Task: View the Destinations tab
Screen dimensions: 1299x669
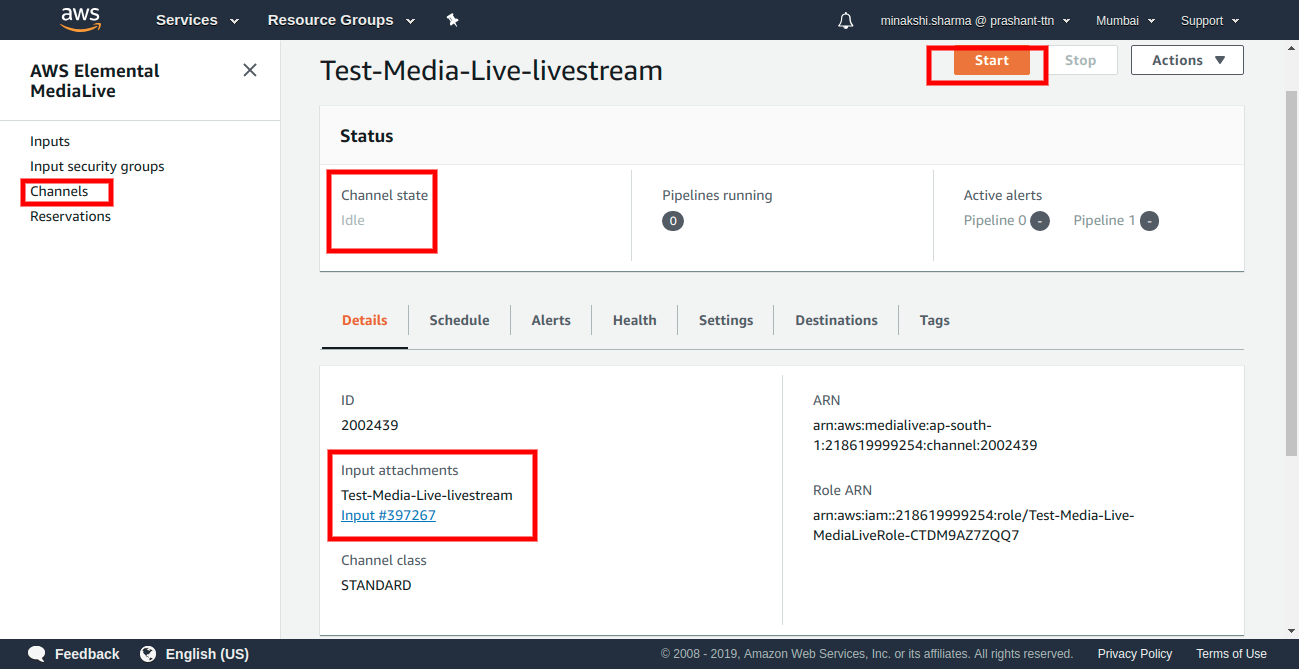Action: (x=836, y=320)
